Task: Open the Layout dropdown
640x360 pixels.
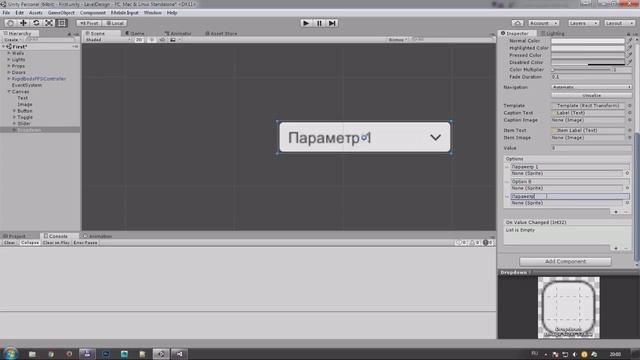Action: pos(619,23)
